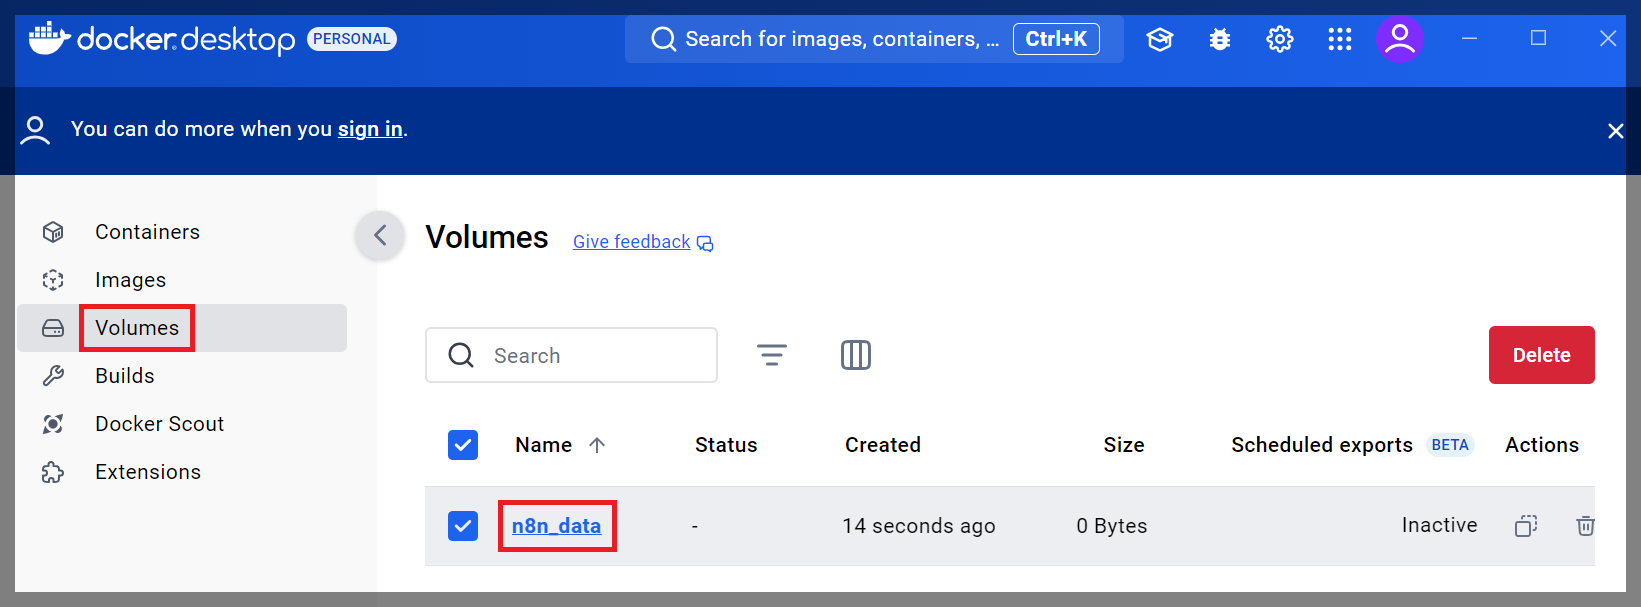Select Volumes in the sidebar
This screenshot has height=607, width=1641.
182,328
